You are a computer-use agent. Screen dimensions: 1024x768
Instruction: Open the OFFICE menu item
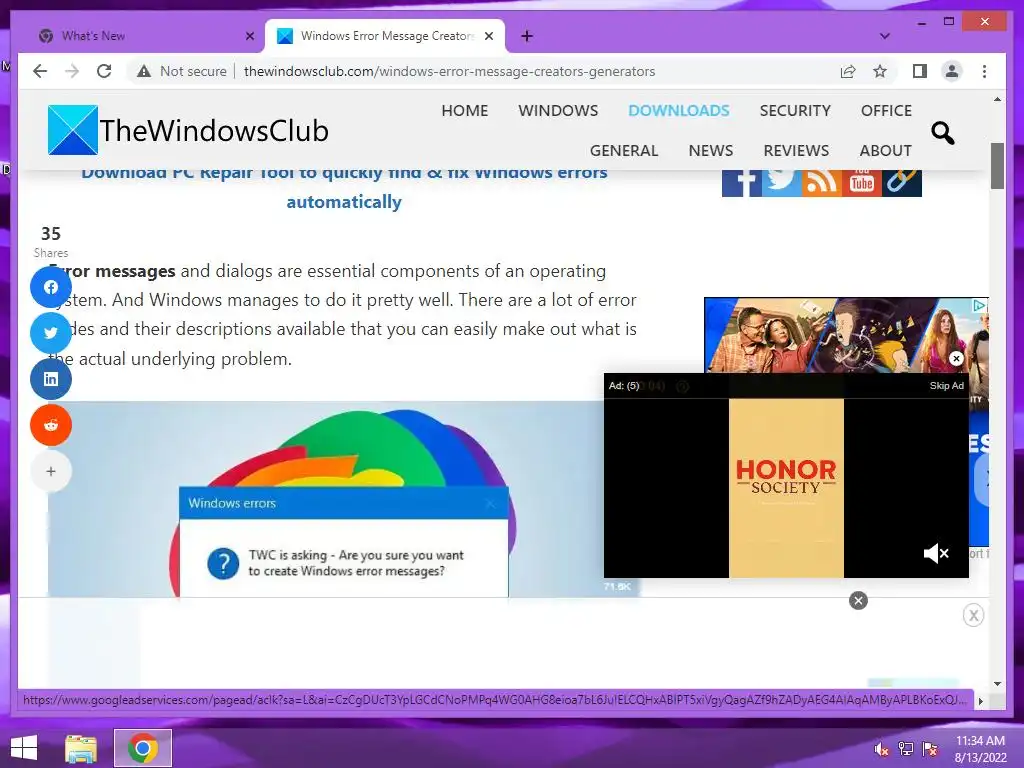click(x=886, y=110)
